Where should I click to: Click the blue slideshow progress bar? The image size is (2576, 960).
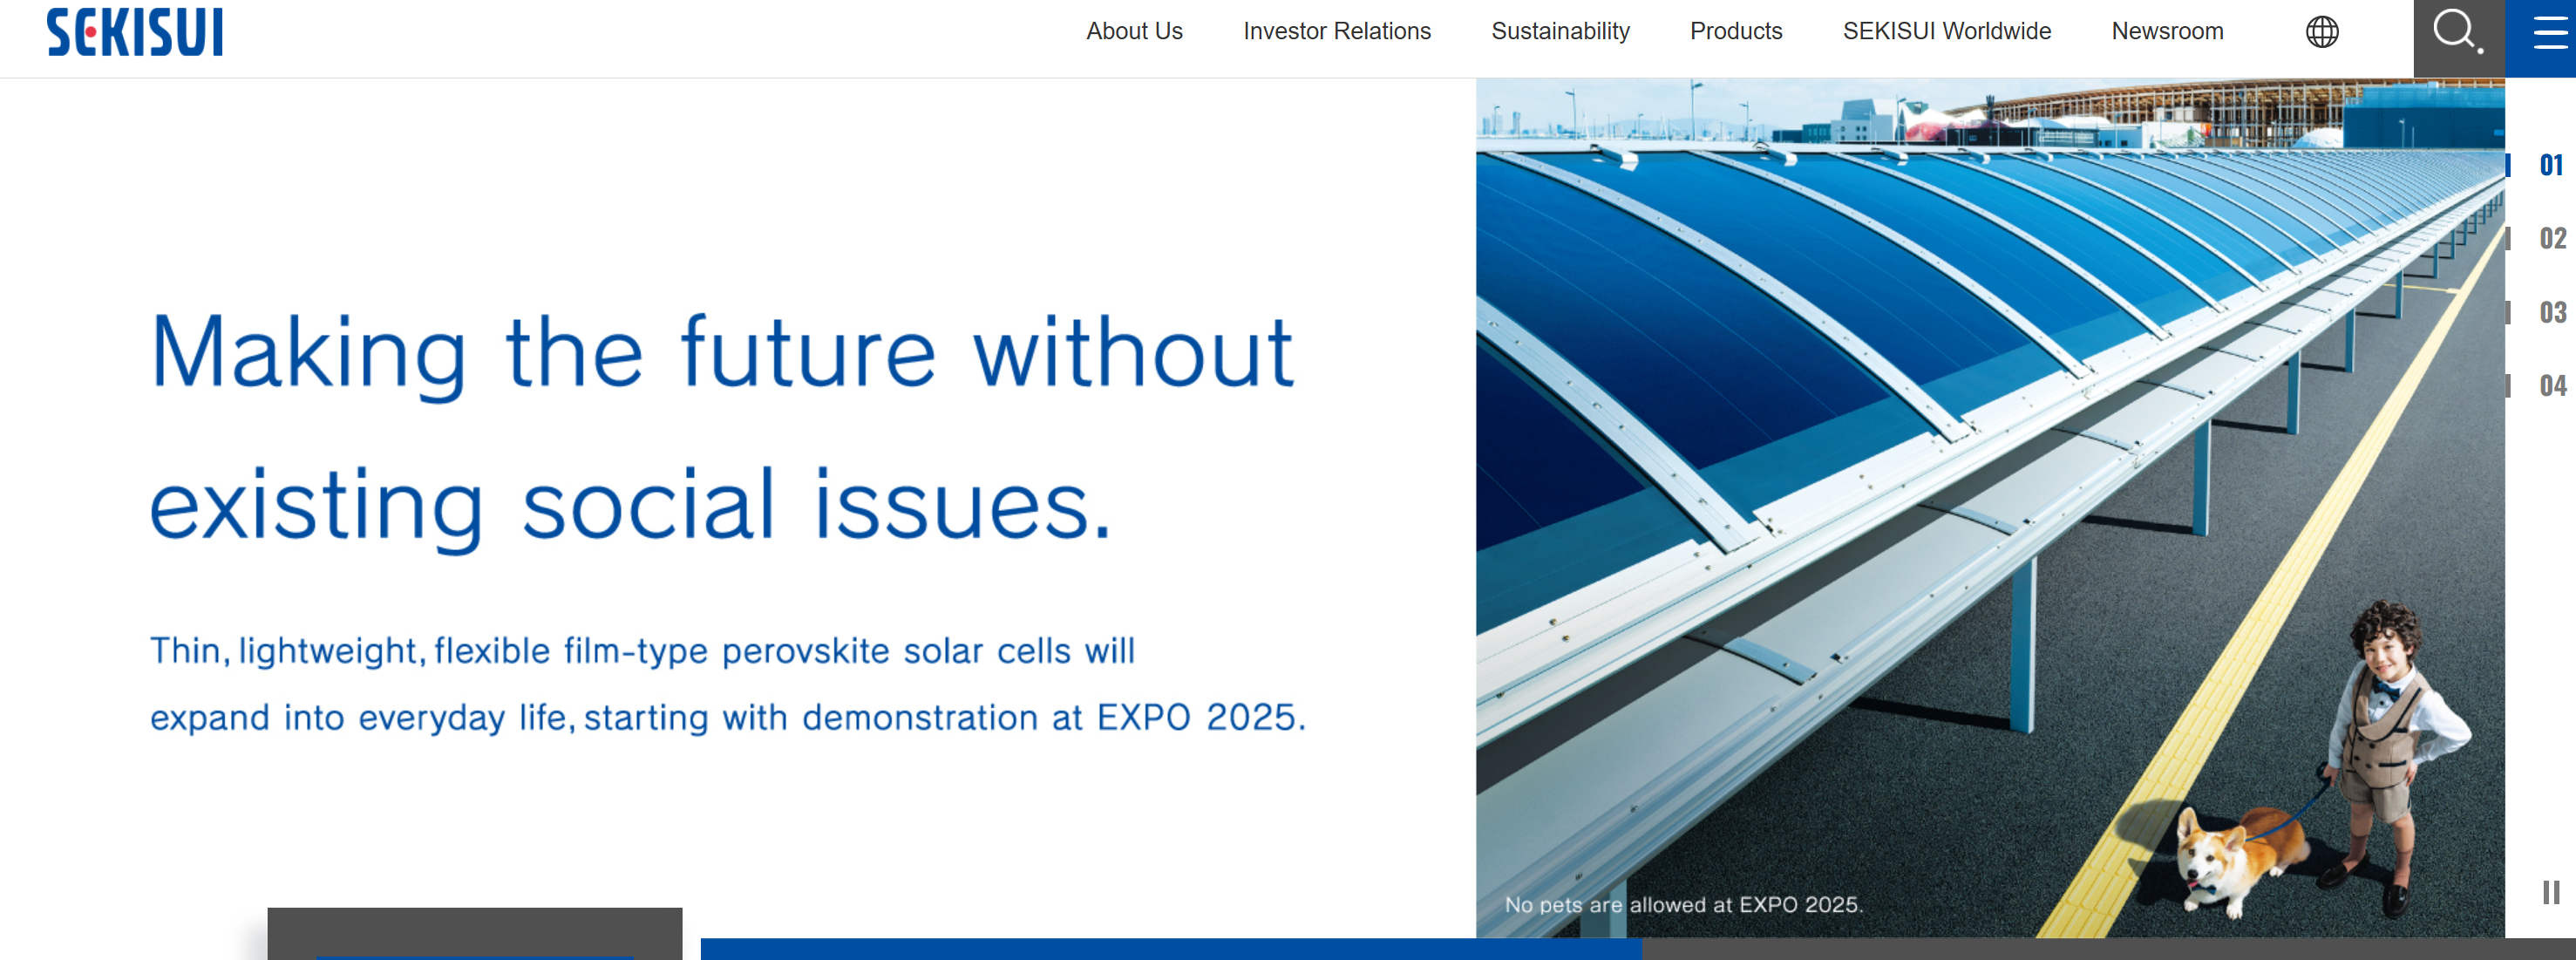(x=1171, y=949)
